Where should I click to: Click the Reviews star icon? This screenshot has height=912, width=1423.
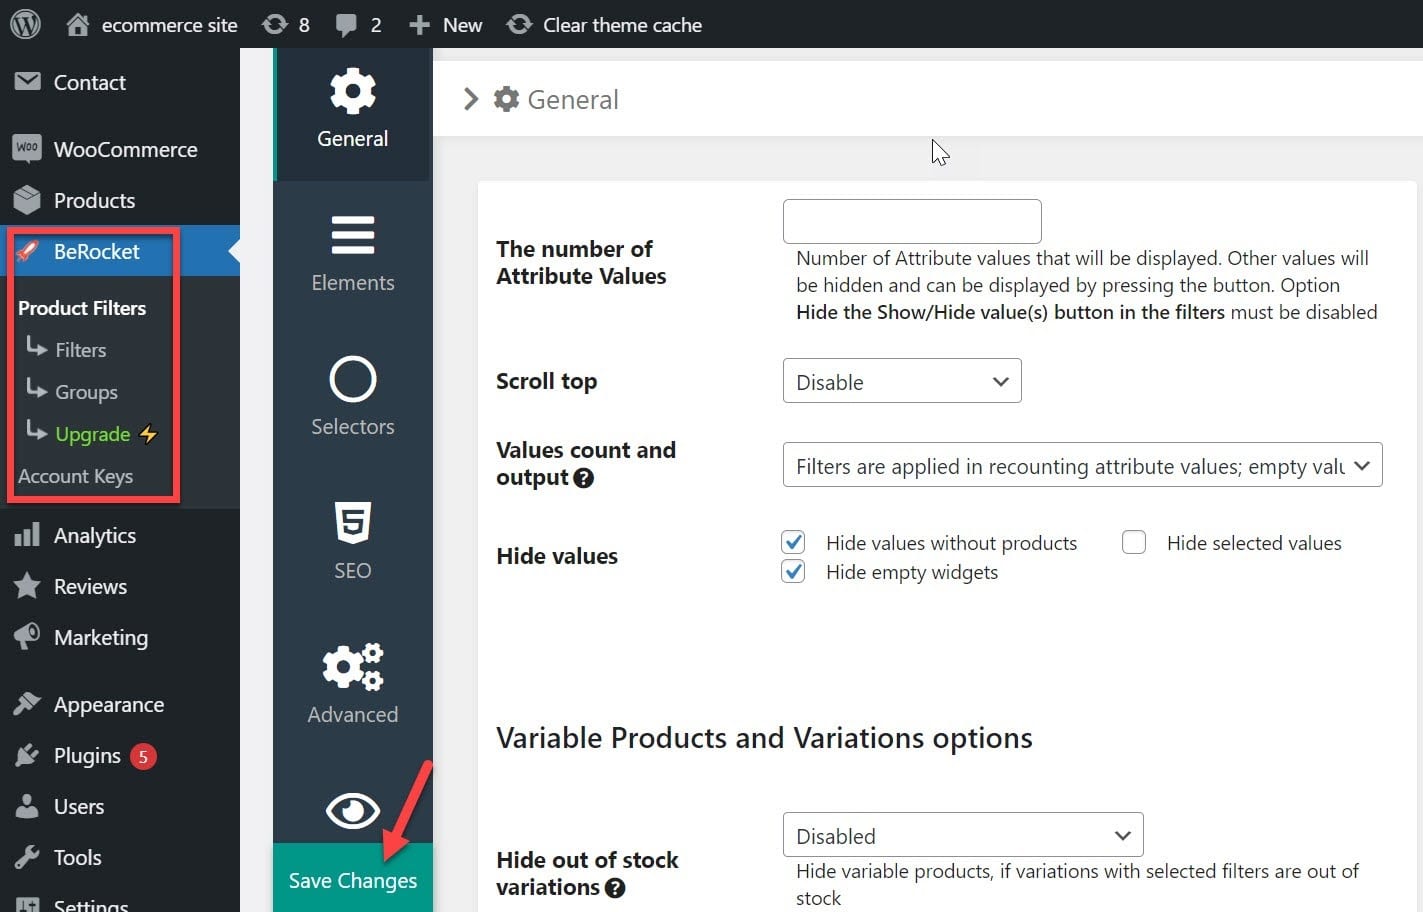pos(28,586)
